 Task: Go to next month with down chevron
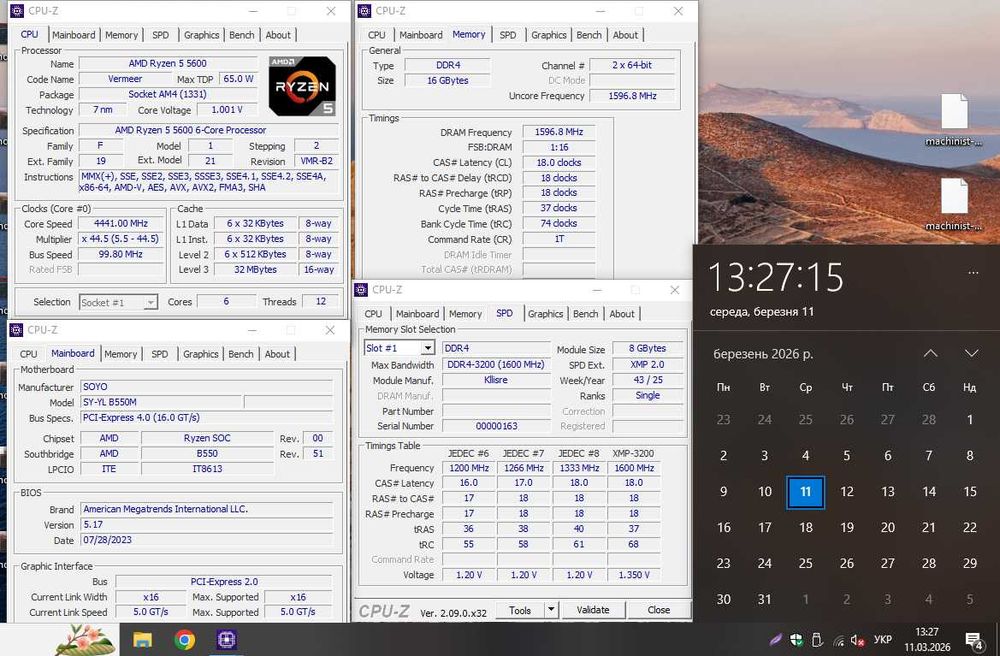pyautogui.click(x=971, y=353)
